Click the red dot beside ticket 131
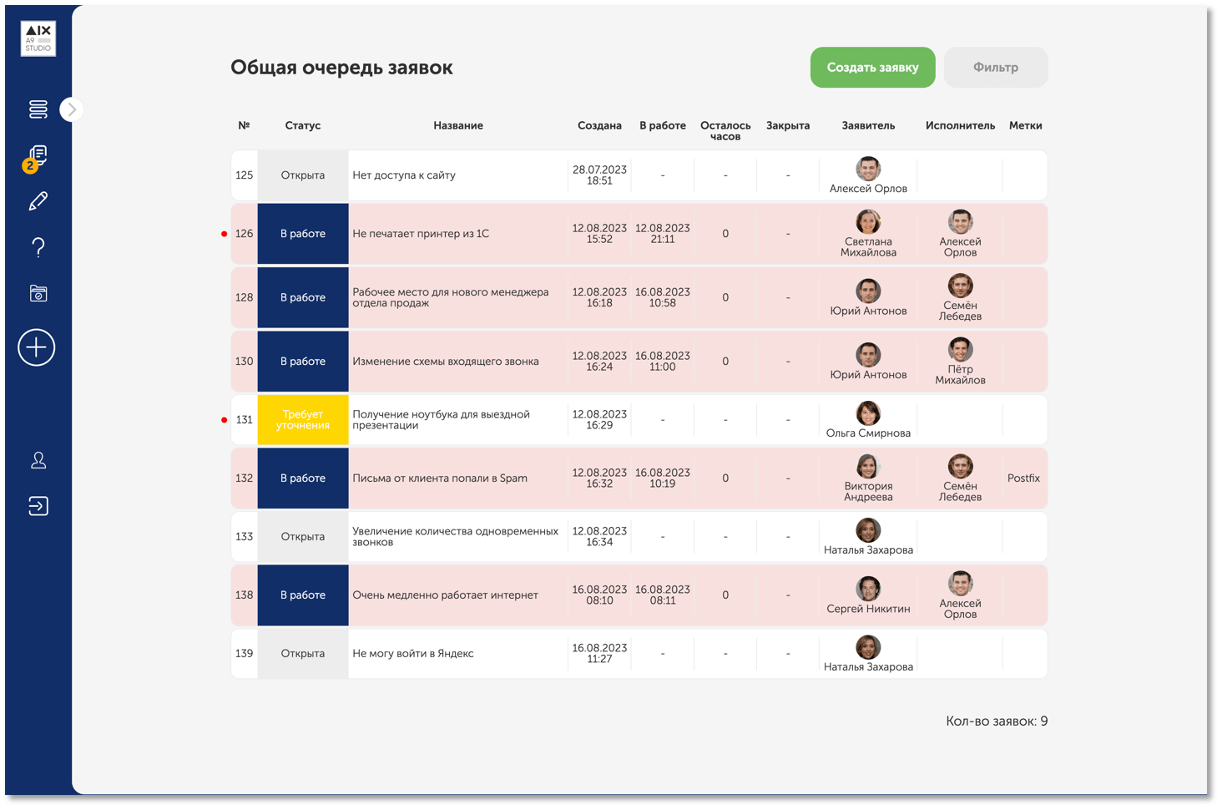1220x808 pixels. coord(224,420)
